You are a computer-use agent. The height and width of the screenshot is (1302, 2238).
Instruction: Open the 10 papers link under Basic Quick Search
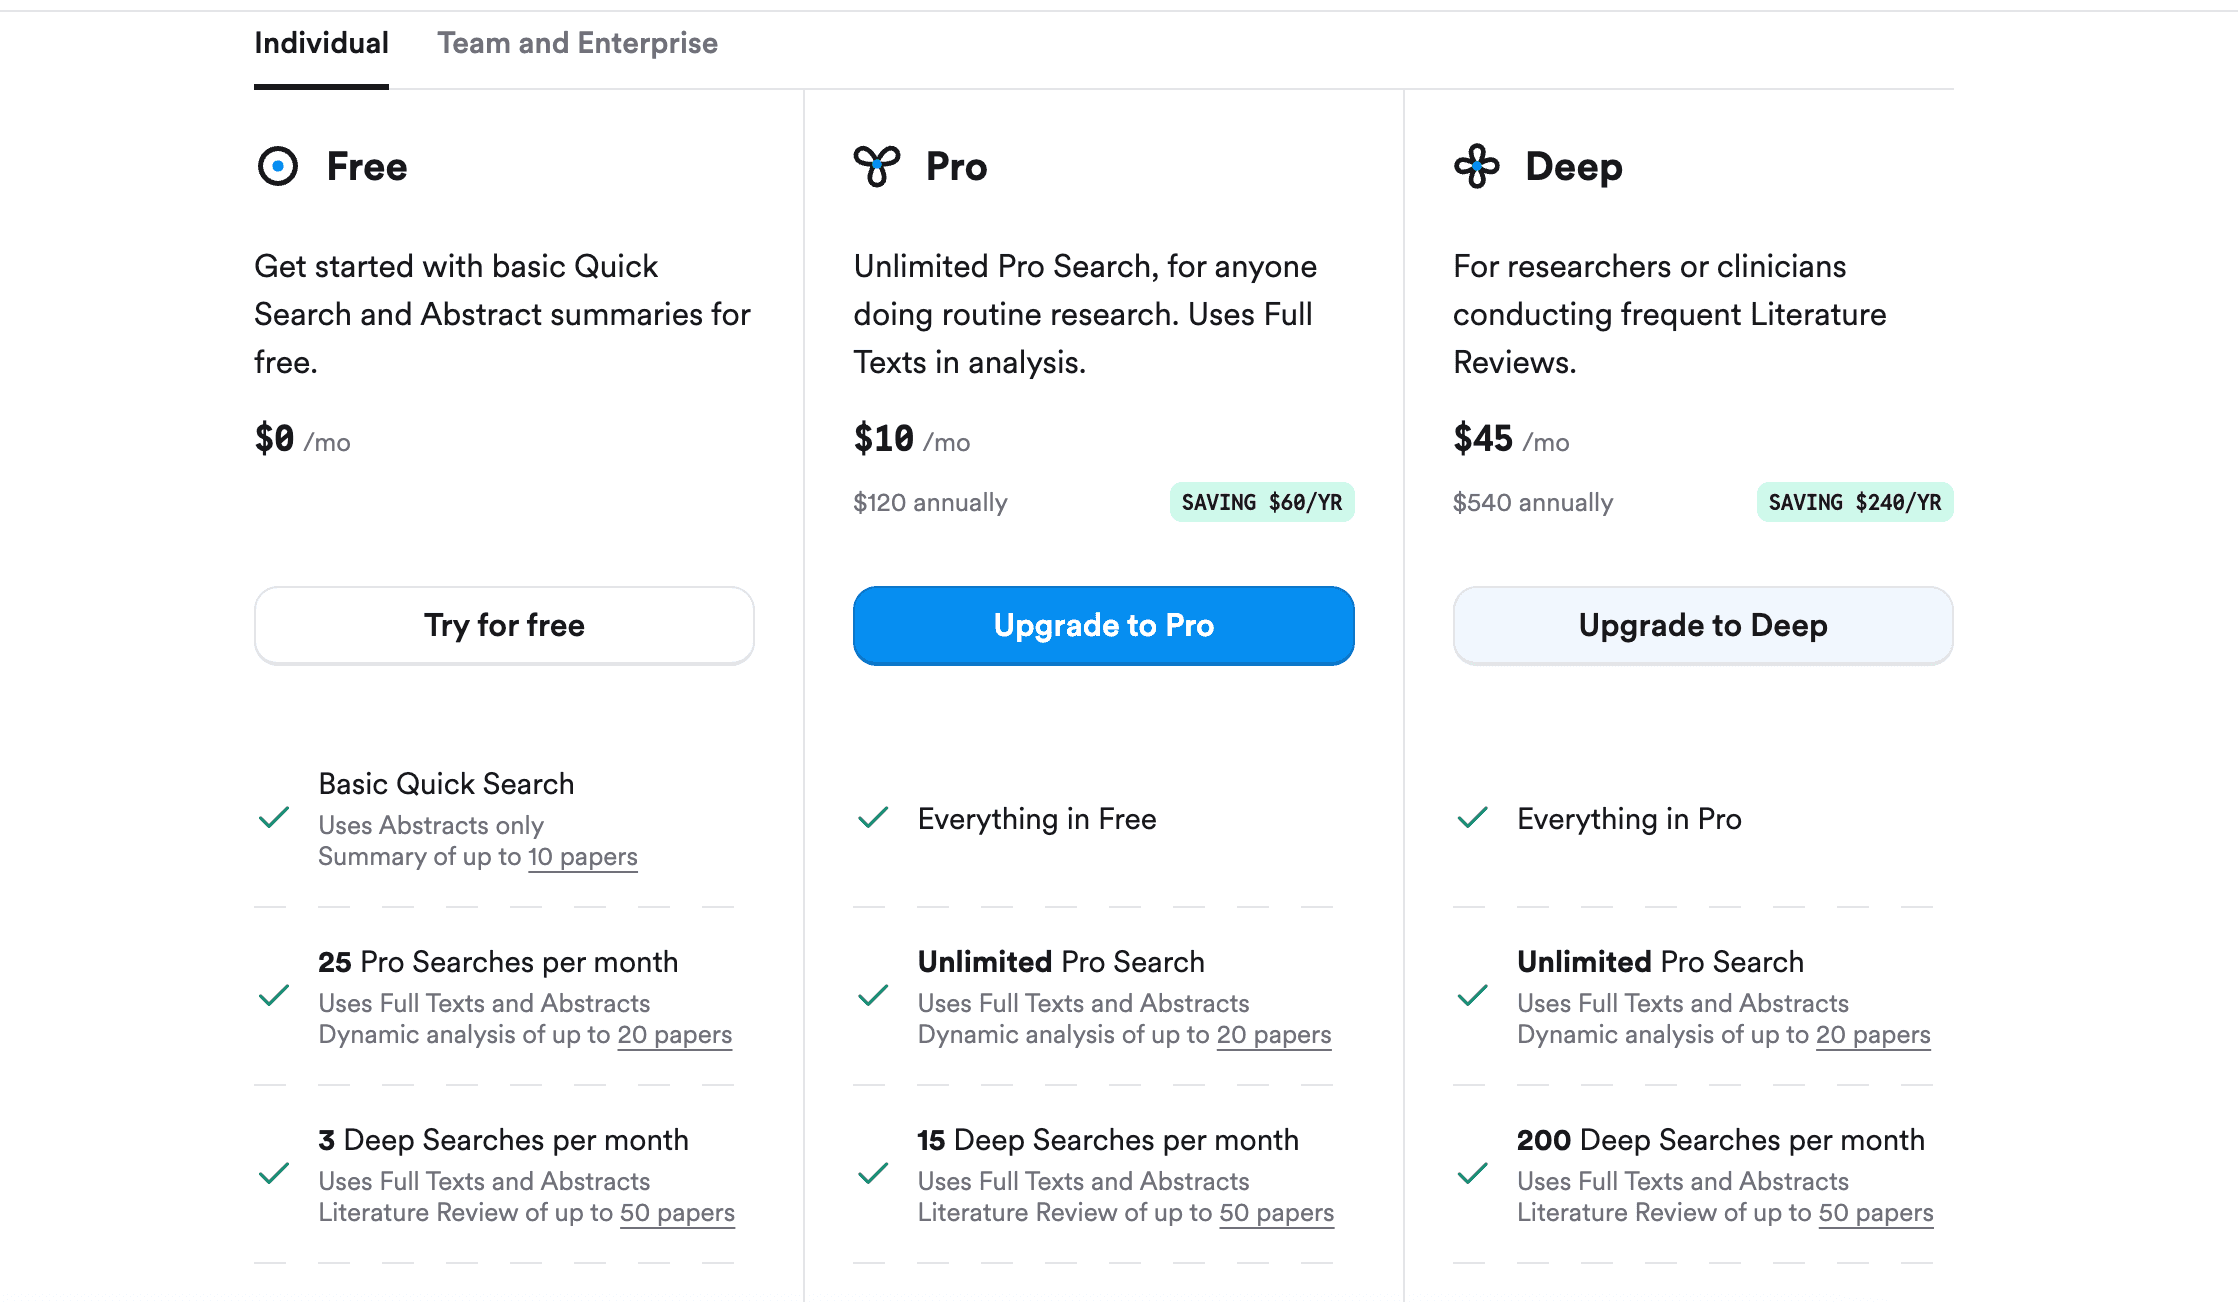pyautogui.click(x=583, y=856)
